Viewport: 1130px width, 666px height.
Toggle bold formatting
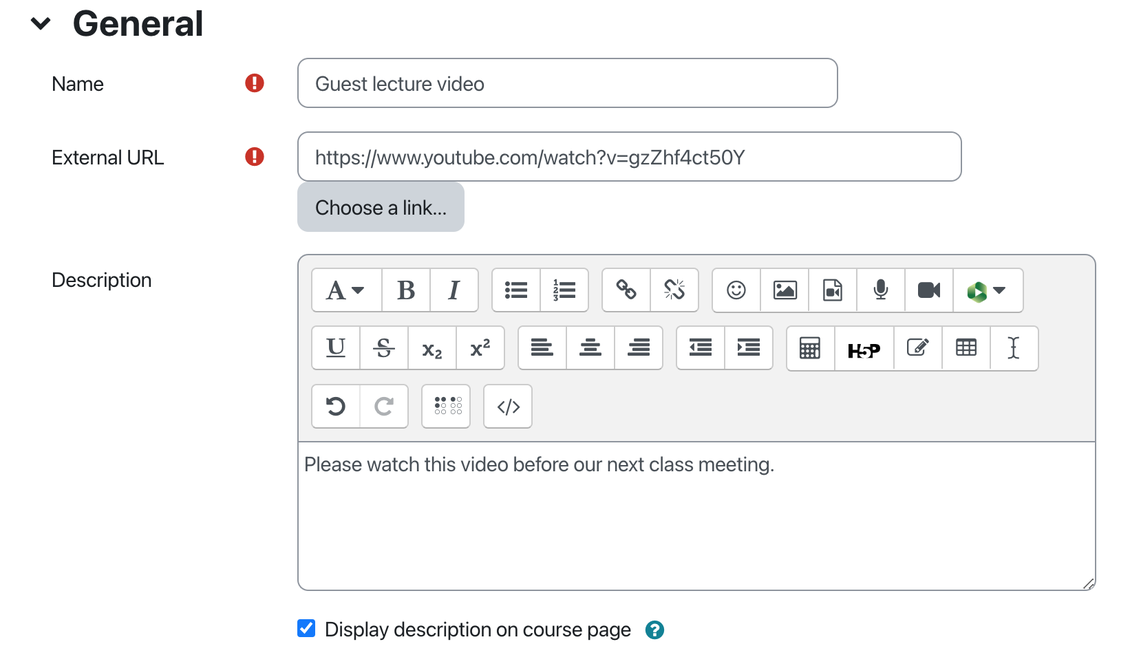406,290
